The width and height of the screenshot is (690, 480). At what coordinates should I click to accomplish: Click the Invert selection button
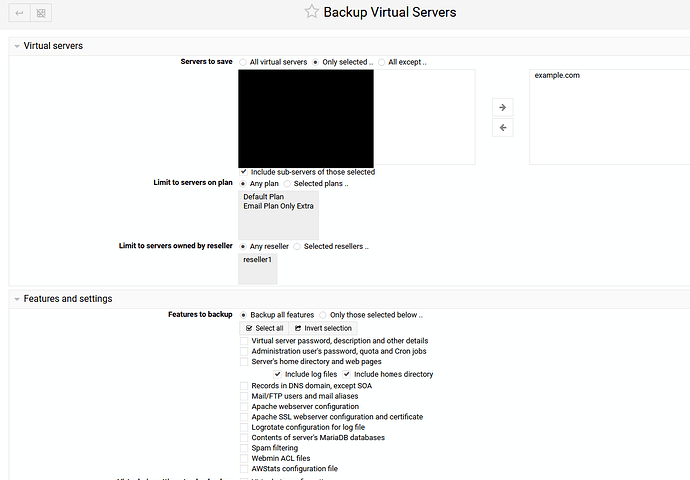(x=323, y=328)
